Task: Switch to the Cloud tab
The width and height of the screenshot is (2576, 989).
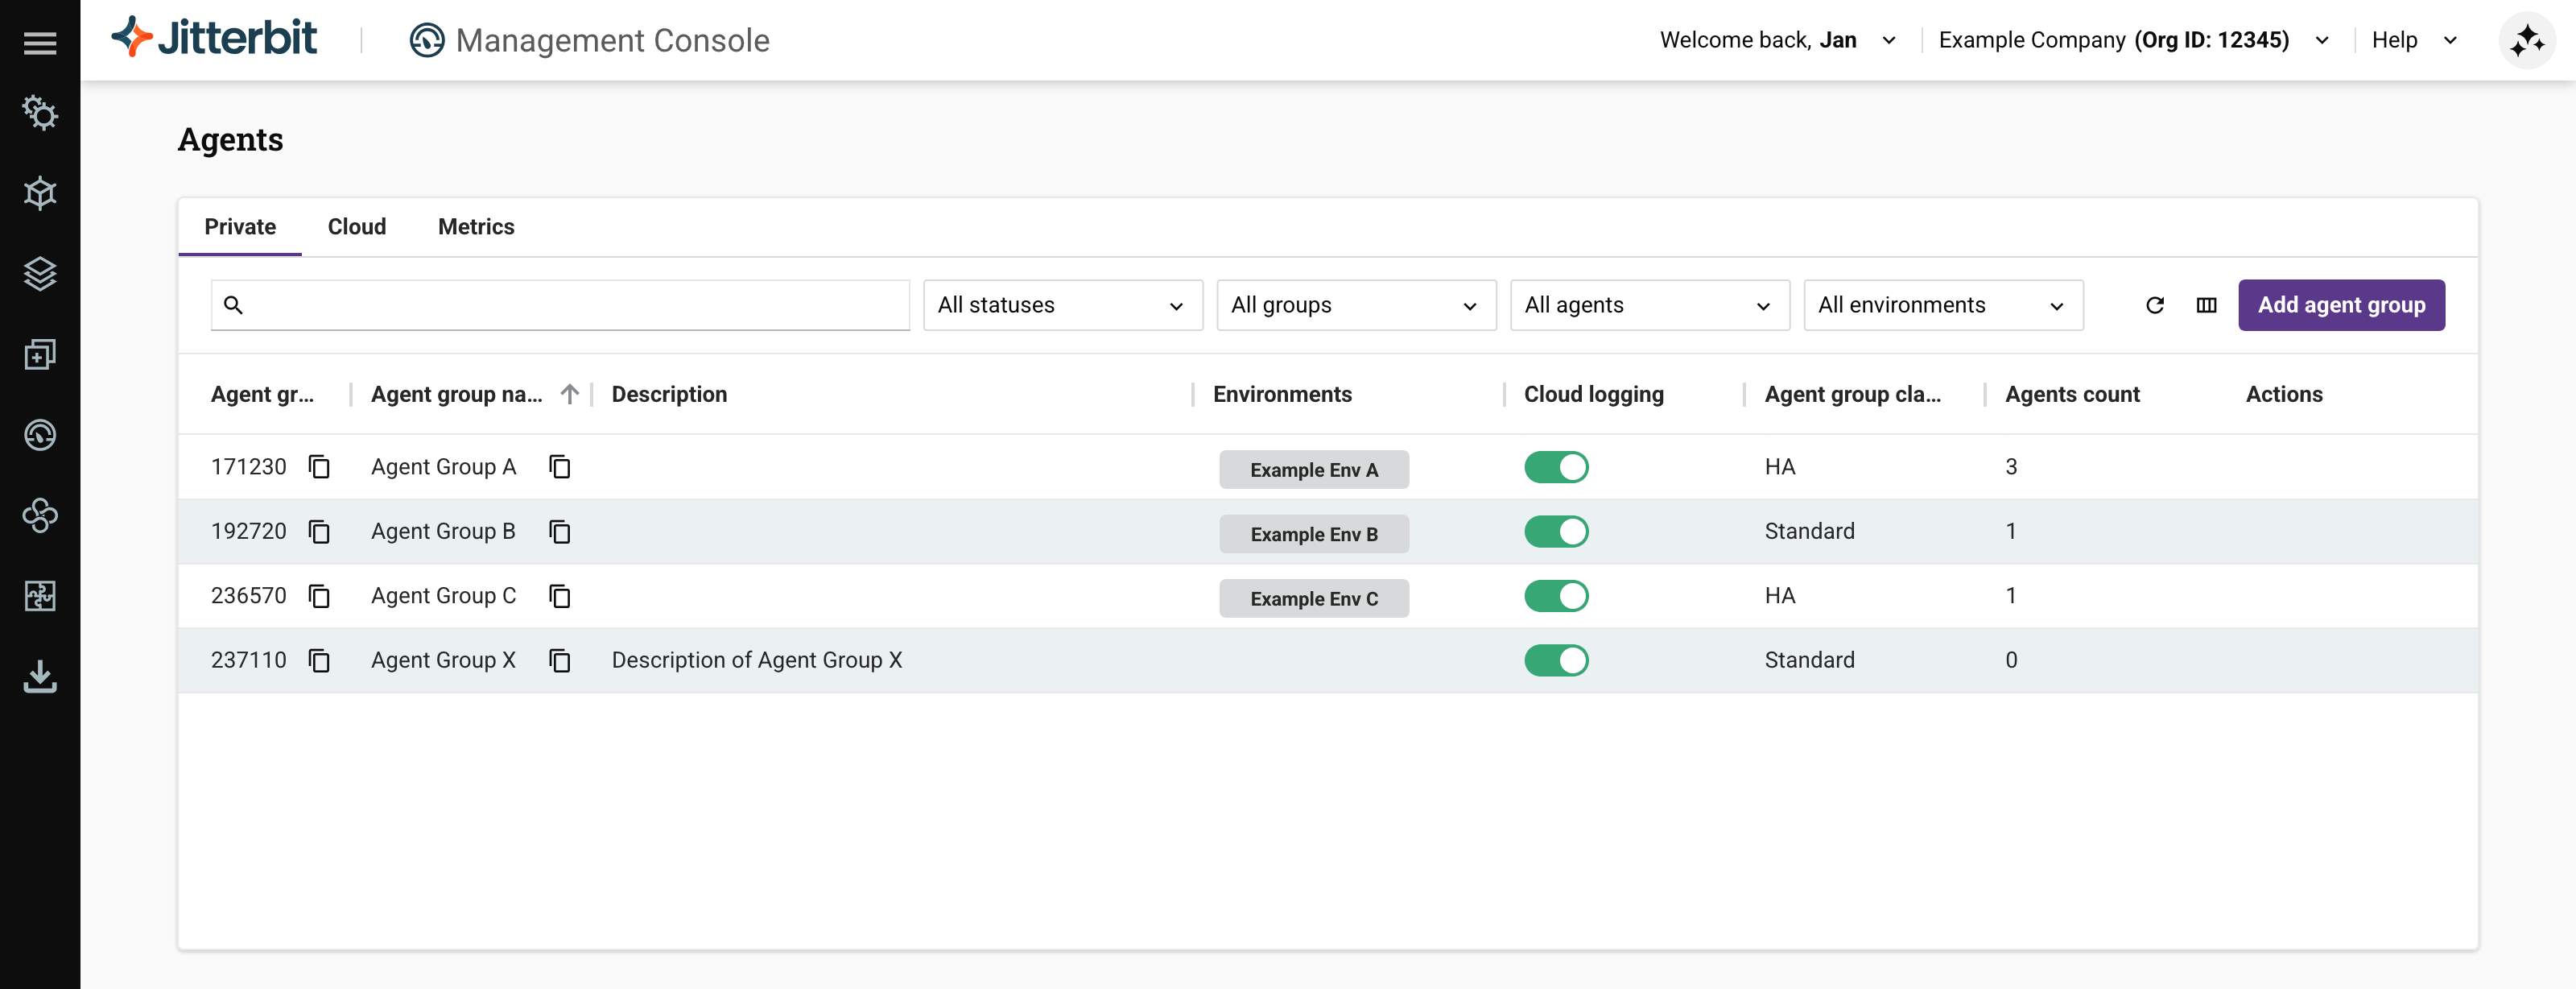Action: tap(357, 227)
